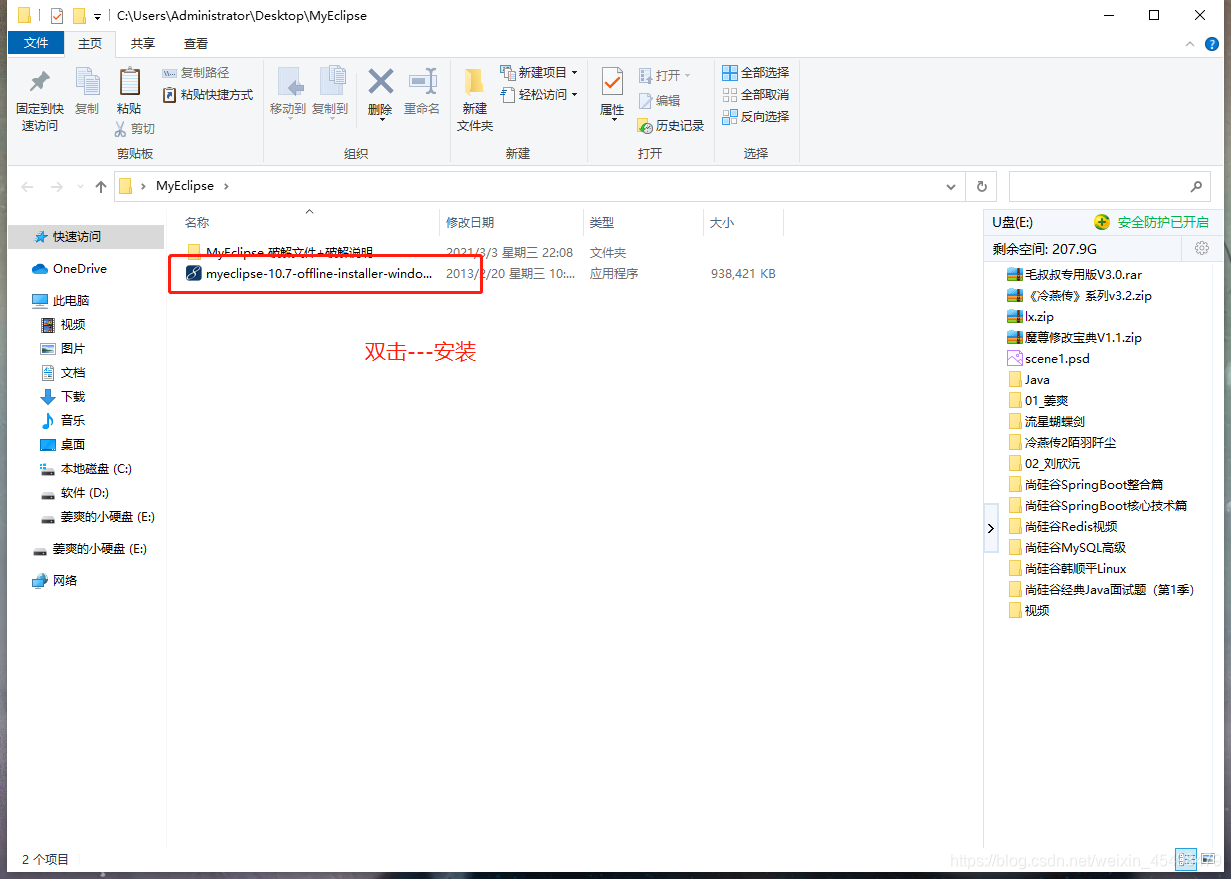
Task: Click the Forward navigation arrow
Action: (56, 187)
